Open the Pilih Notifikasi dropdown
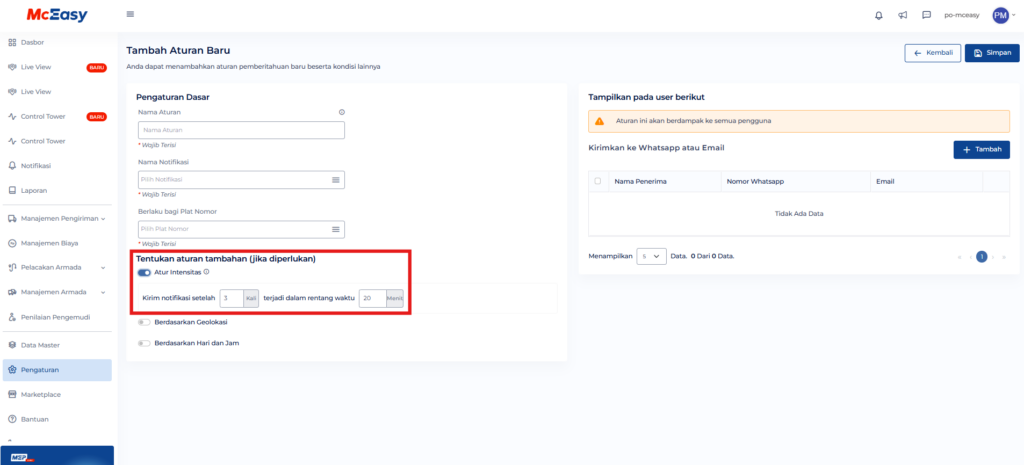Viewport: 1024px width, 465px height. click(241, 180)
